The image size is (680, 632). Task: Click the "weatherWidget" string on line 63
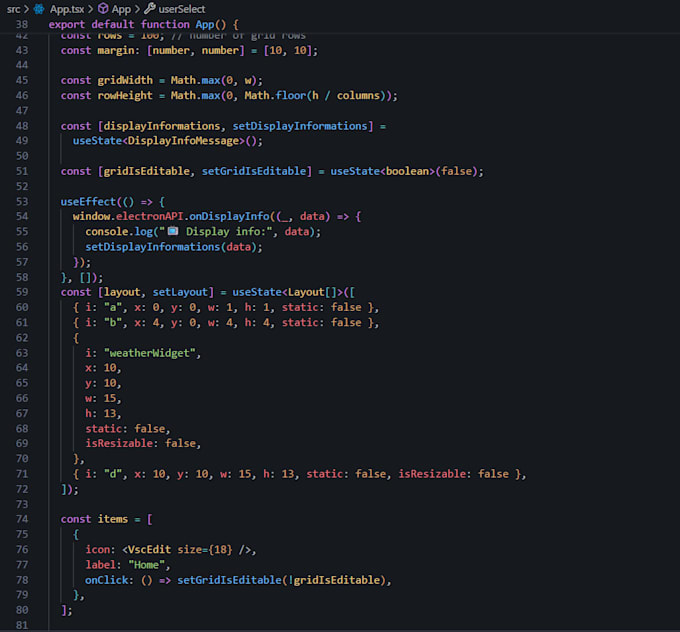point(150,353)
